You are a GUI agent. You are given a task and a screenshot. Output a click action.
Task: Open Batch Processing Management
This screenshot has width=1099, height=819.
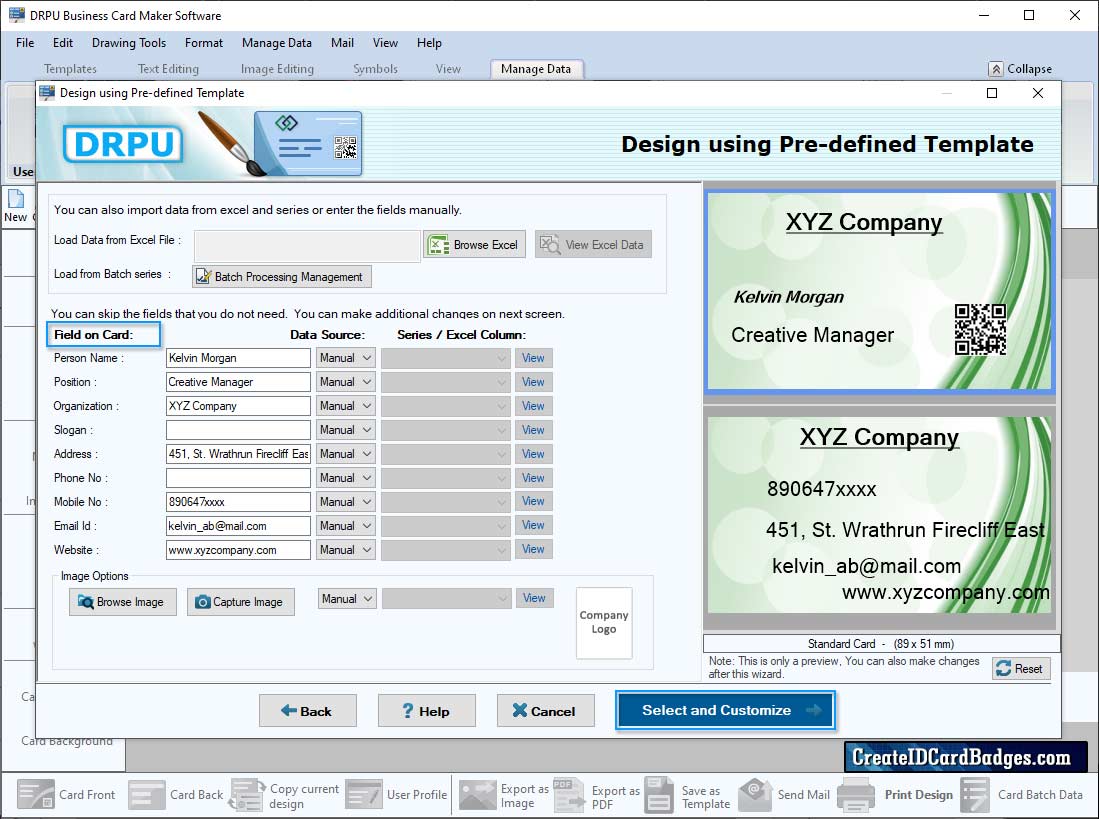click(x=282, y=277)
